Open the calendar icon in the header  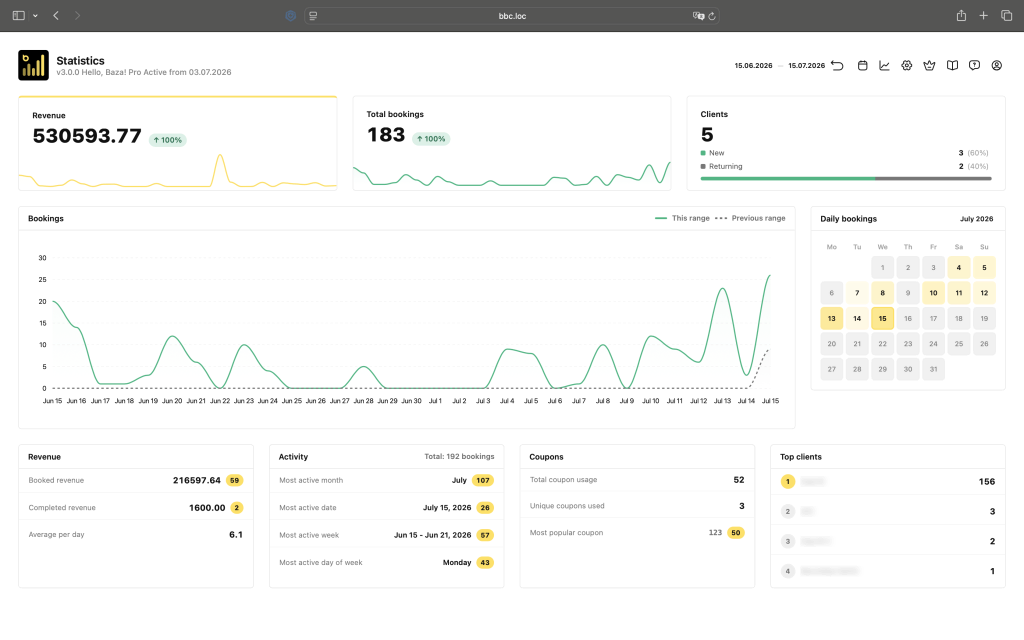pos(863,65)
